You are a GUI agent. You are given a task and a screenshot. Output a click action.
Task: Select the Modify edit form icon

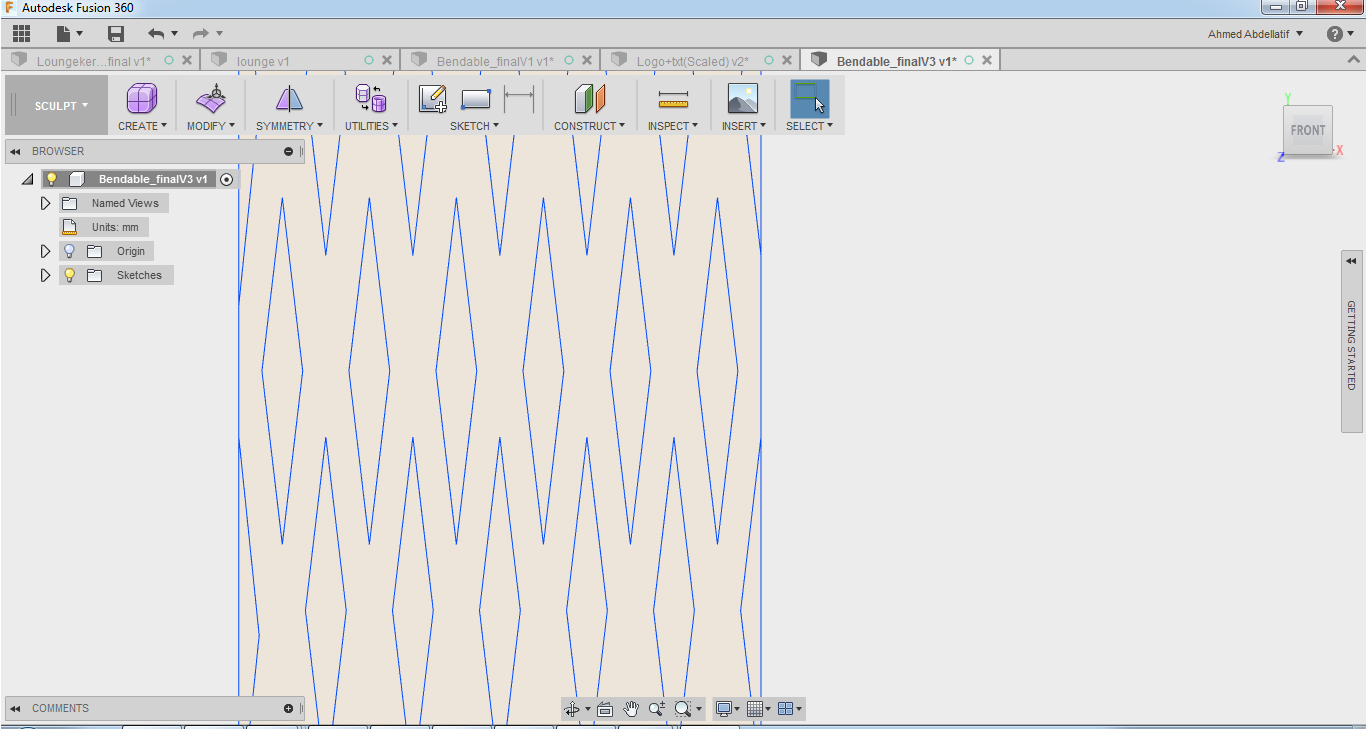(211, 99)
